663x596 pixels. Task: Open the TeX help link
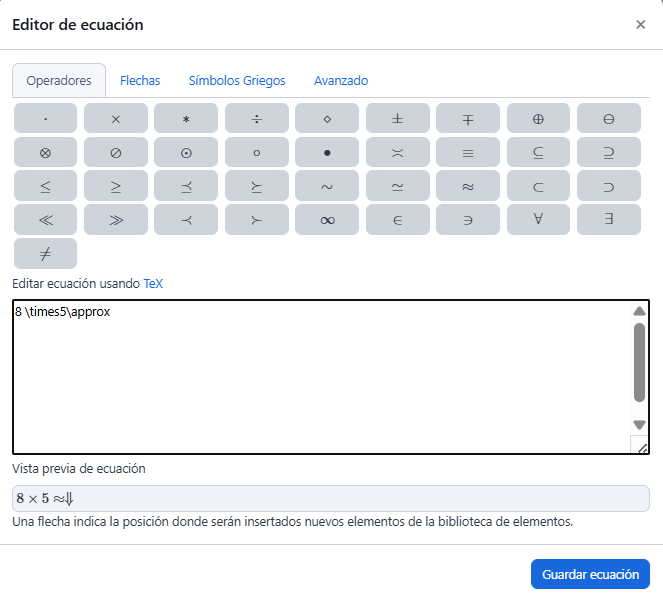[x=153, y=284]
